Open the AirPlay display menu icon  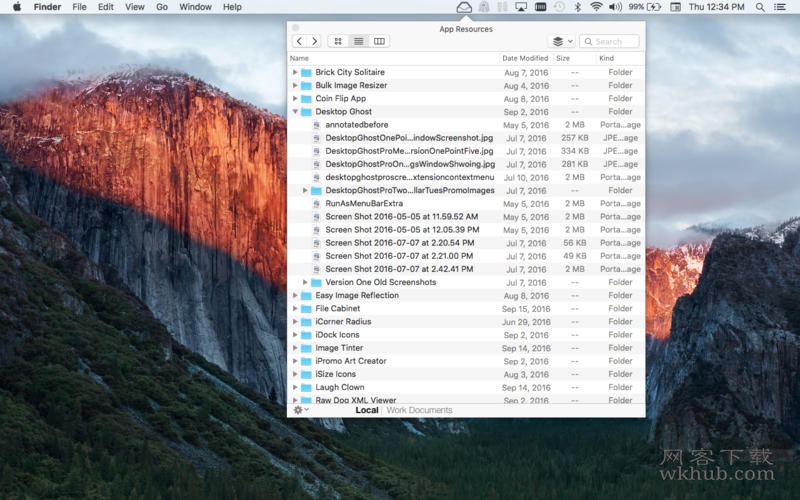pos(521,7)
